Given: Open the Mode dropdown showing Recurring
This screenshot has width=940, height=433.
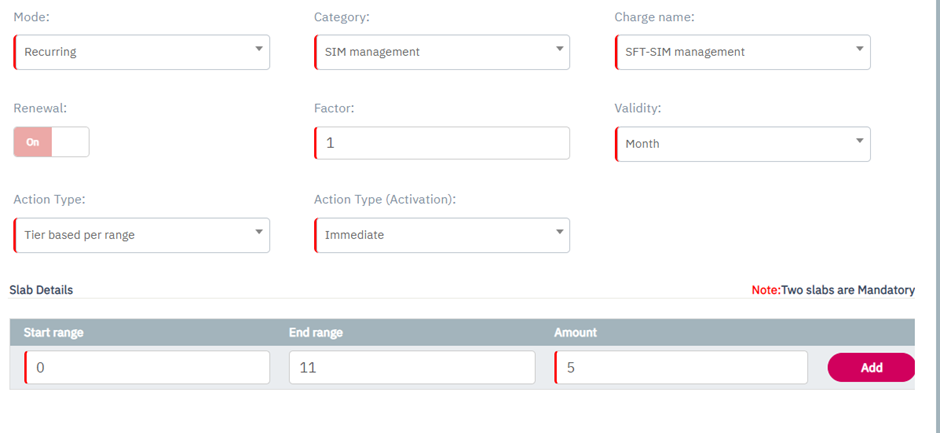Looking at the screenshot, I should tap(141, 52).
